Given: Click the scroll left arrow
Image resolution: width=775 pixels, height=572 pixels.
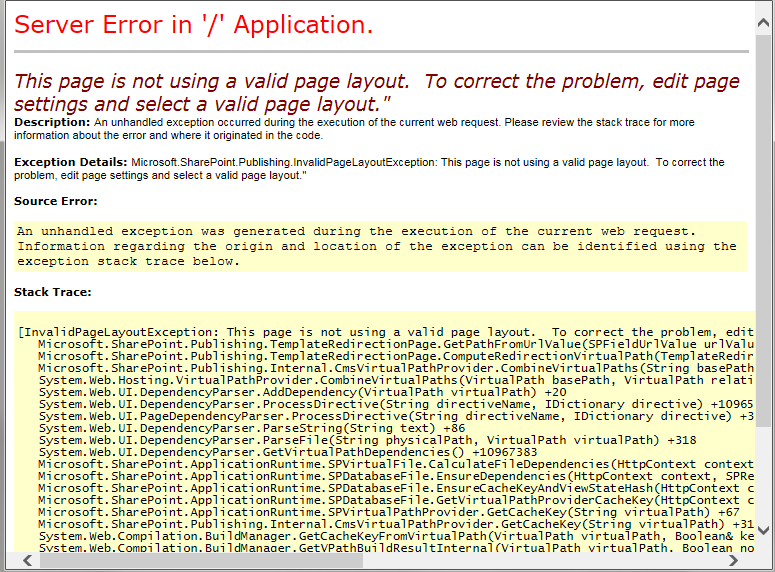Looking at the screenshot, I should click(28, 560).
